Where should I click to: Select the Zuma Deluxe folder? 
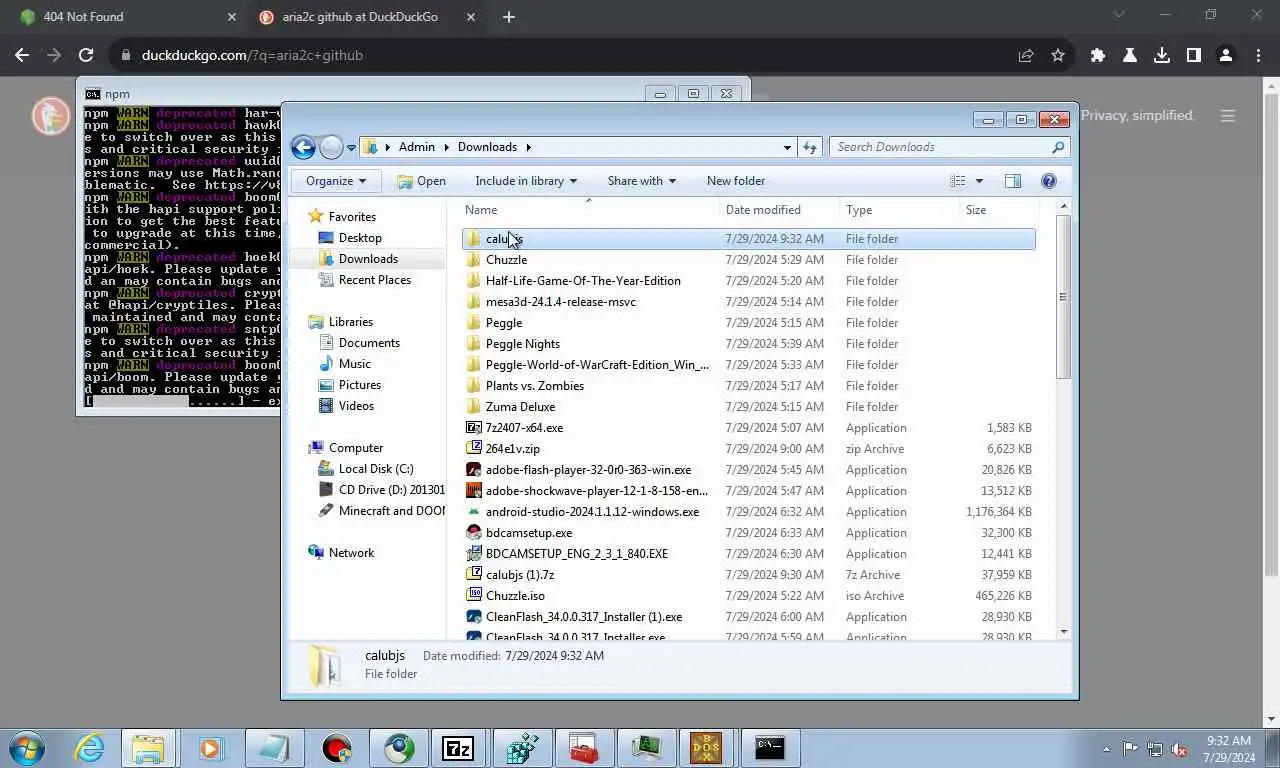tap(748, 407)
